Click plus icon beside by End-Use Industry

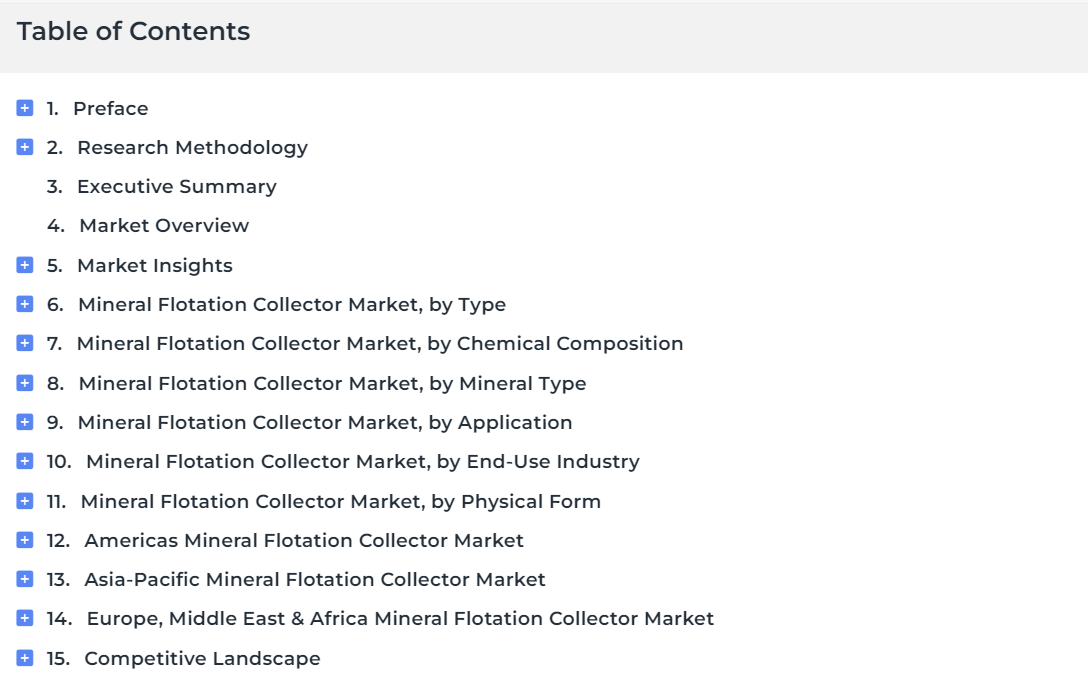[25, 461]
